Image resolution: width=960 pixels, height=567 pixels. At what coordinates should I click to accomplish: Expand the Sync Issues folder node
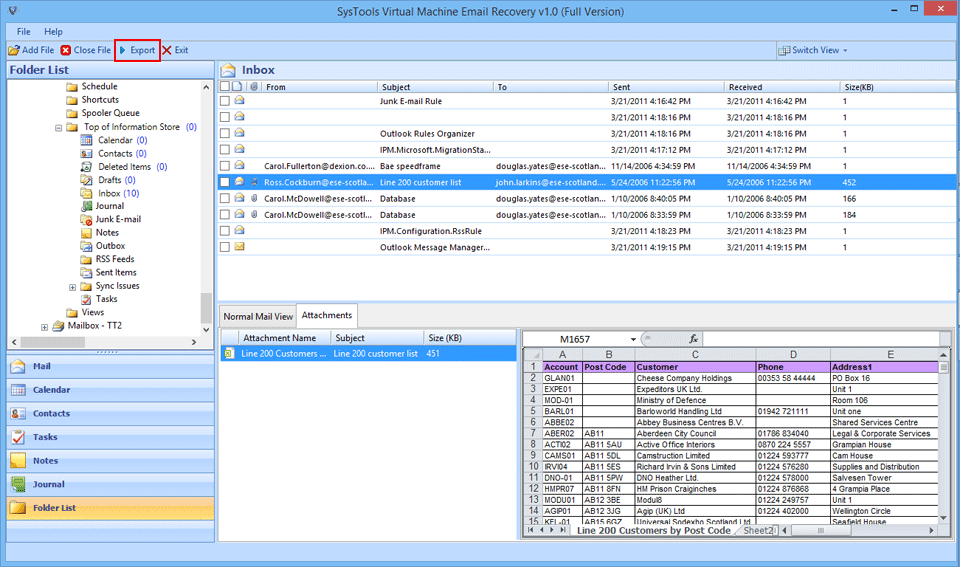click(x=72, y=287)
